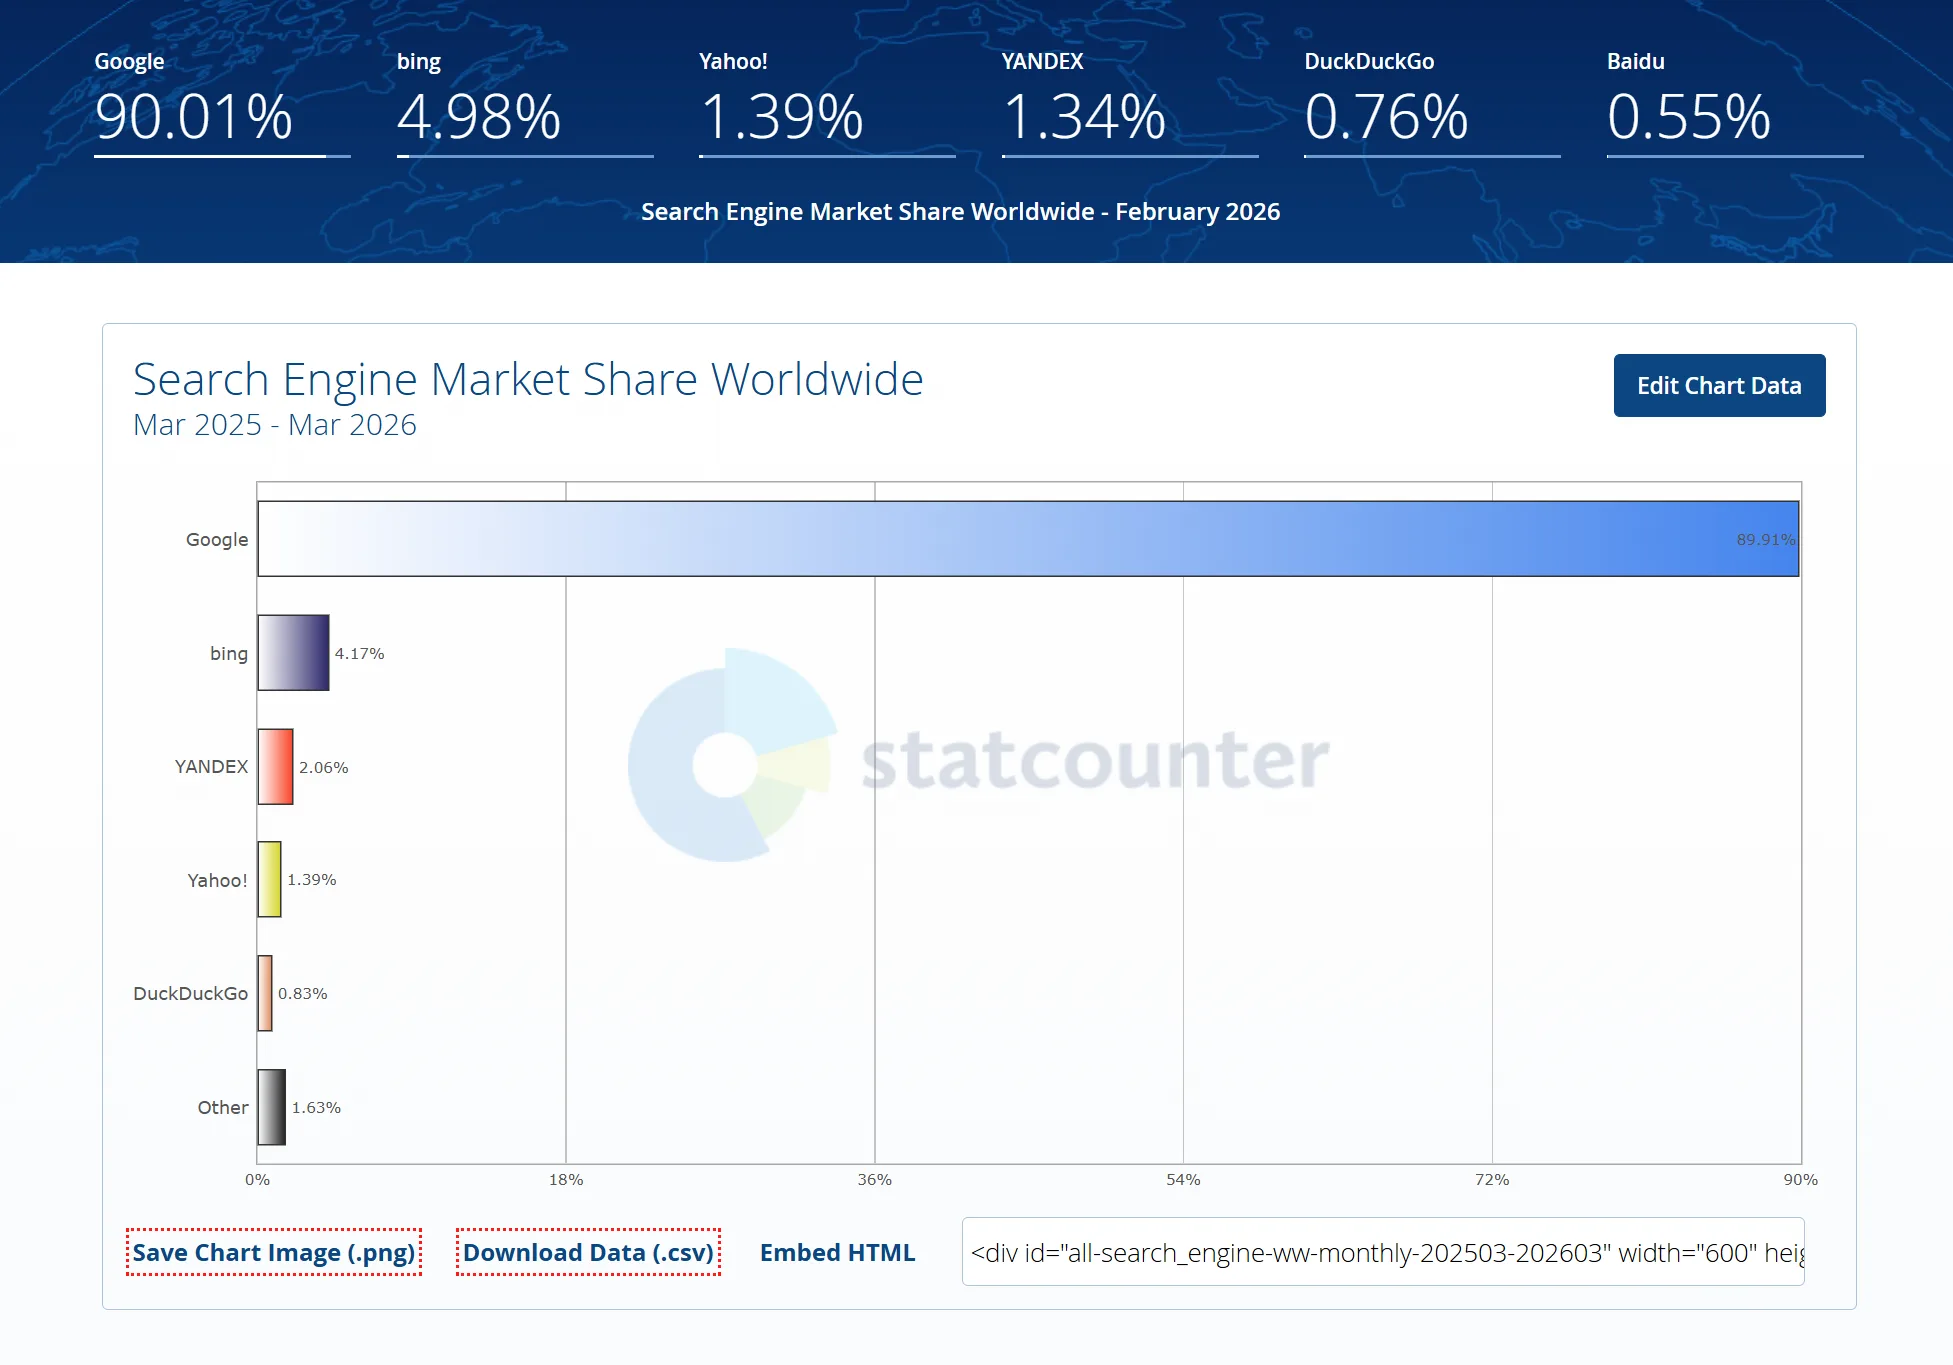Click the yellow Yahoo! bar
1953x1365 pixels.
tap(269, 880)
